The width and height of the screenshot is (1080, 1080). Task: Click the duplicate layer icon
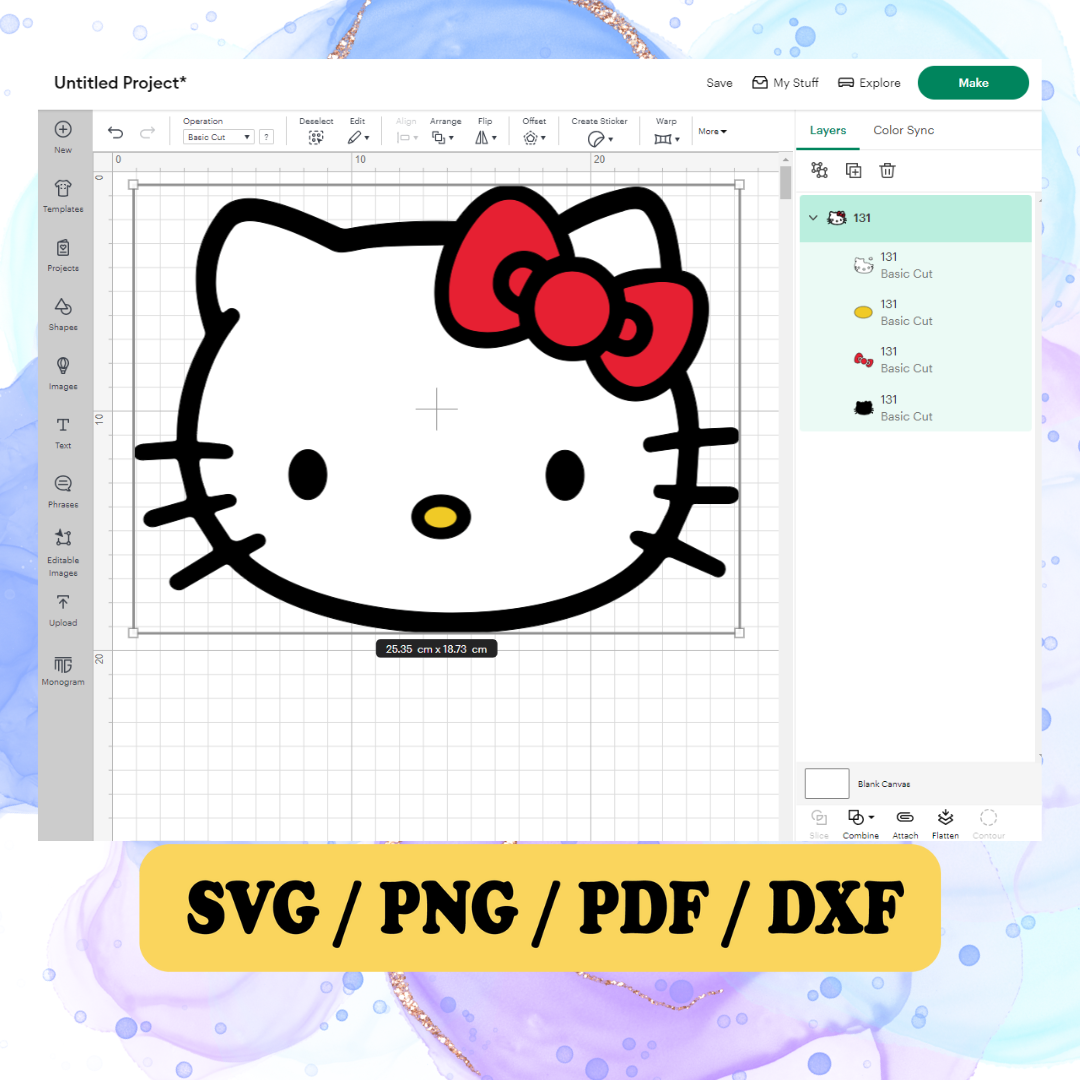(853, 170)
